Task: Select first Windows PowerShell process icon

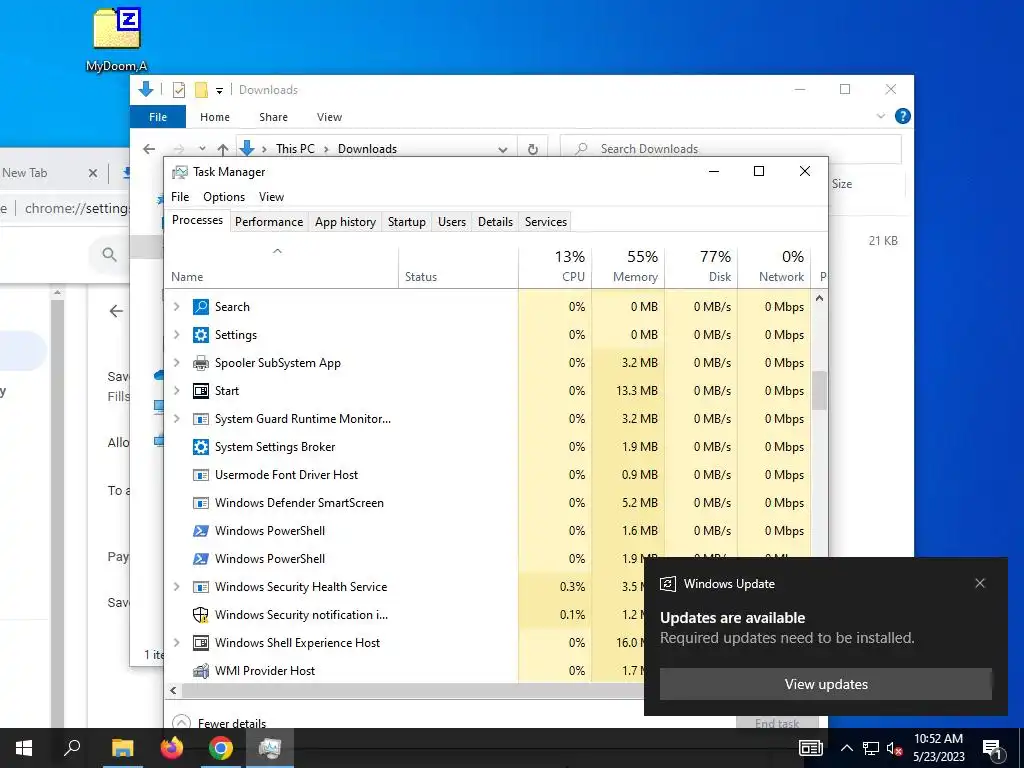Action: pyautogui.click(x=200, y=531)
